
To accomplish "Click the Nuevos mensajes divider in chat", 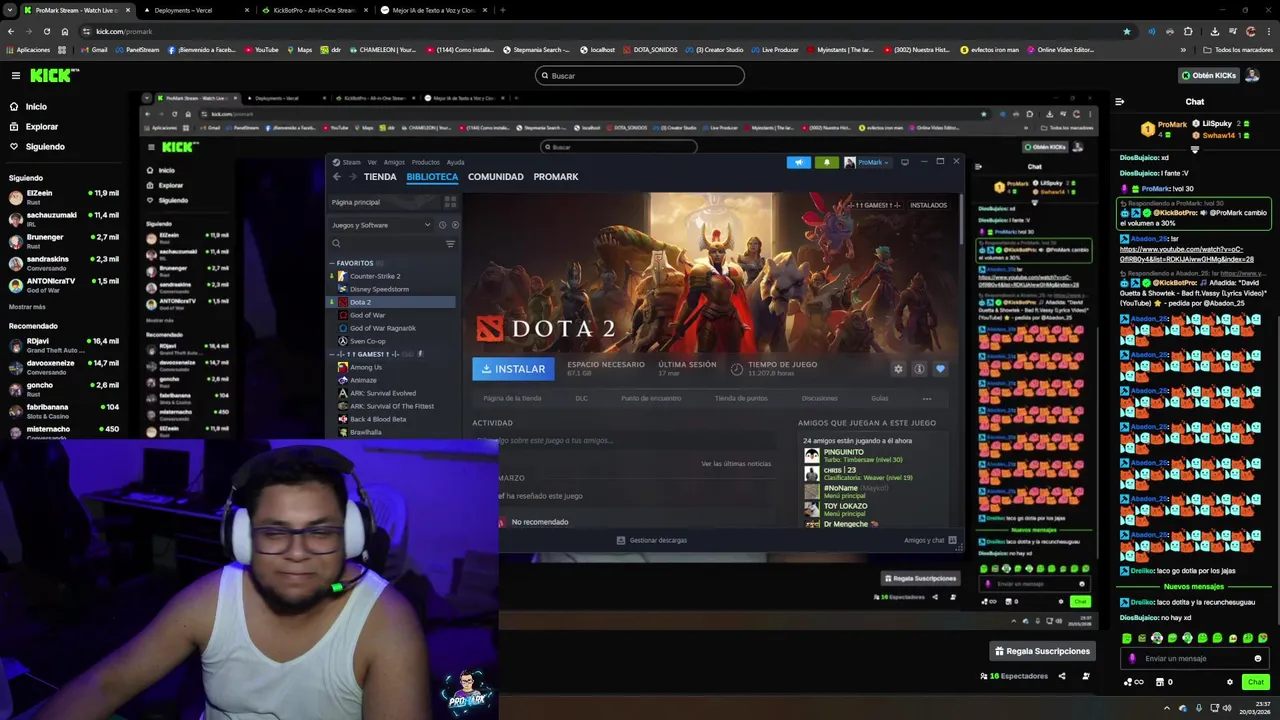I will pos(1194,587).
